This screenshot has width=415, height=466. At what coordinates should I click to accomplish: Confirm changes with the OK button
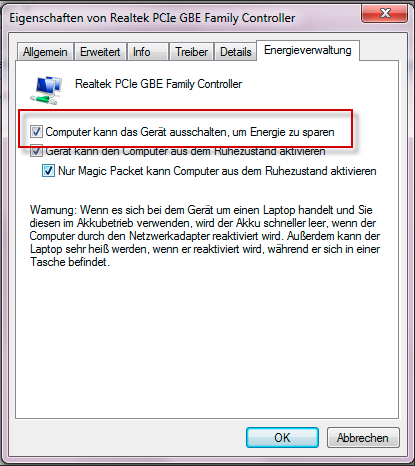[282, 437]
